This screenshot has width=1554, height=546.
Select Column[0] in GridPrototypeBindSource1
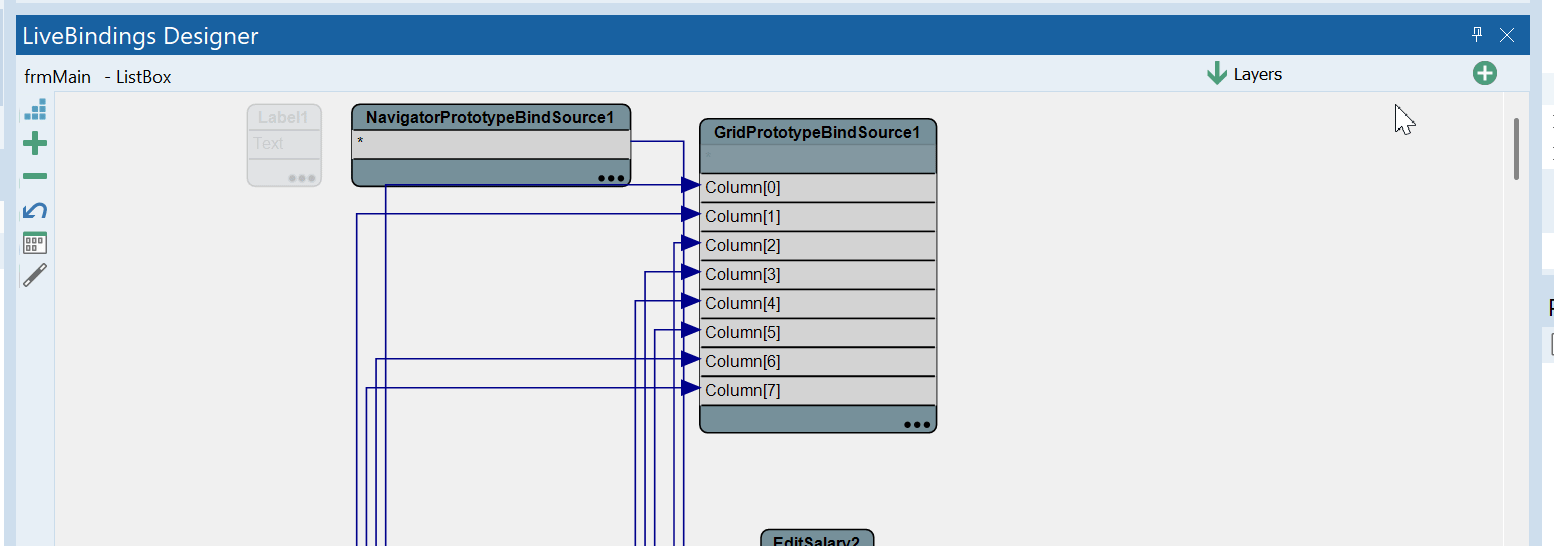click(x=818, y=188)
